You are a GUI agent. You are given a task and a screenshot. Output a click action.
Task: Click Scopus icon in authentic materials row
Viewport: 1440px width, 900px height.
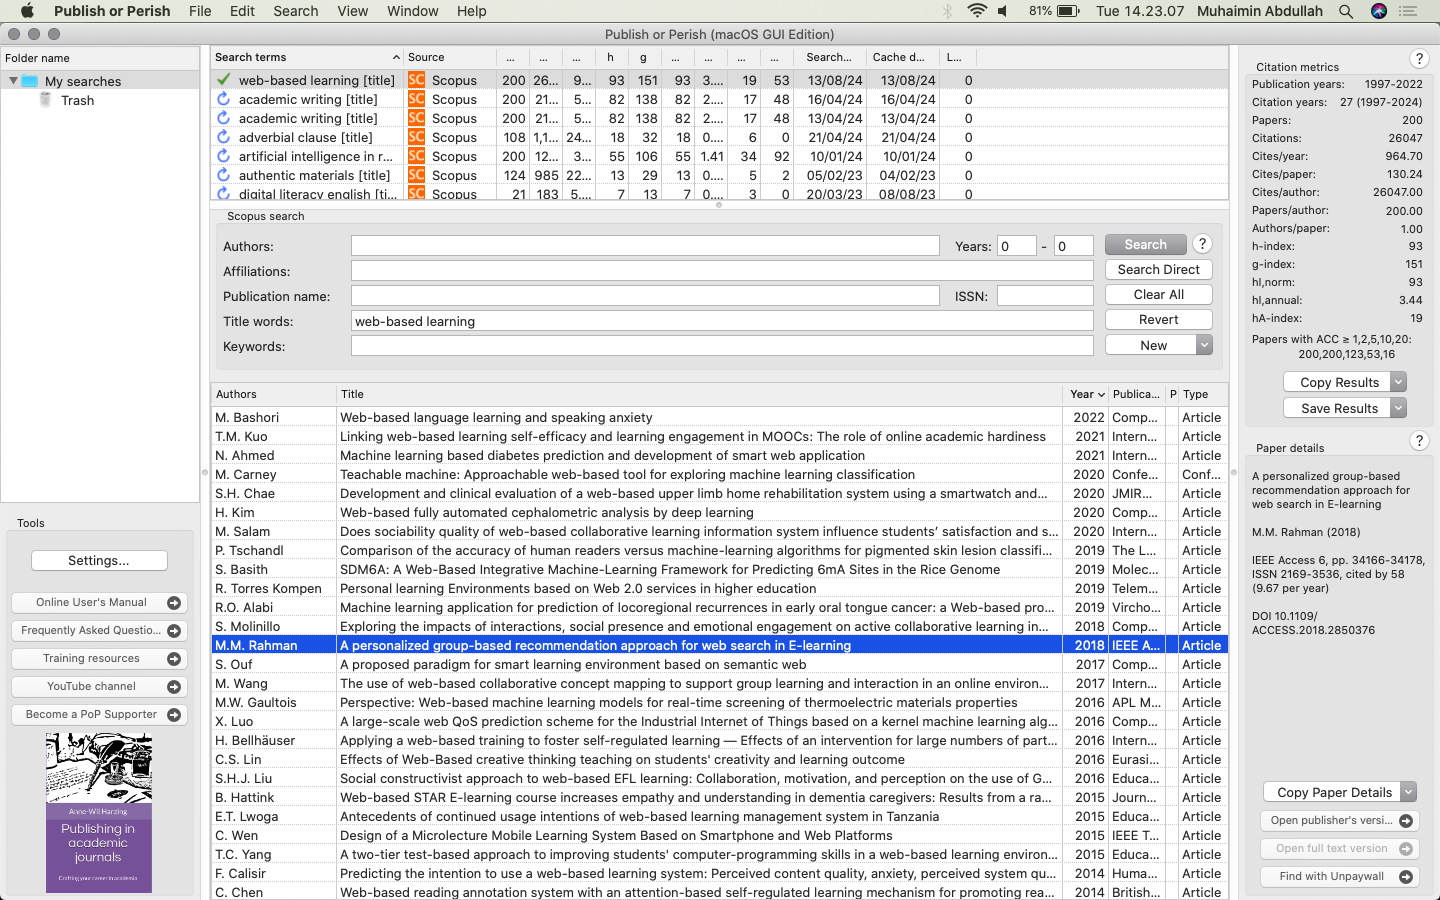tap(416, 175)
